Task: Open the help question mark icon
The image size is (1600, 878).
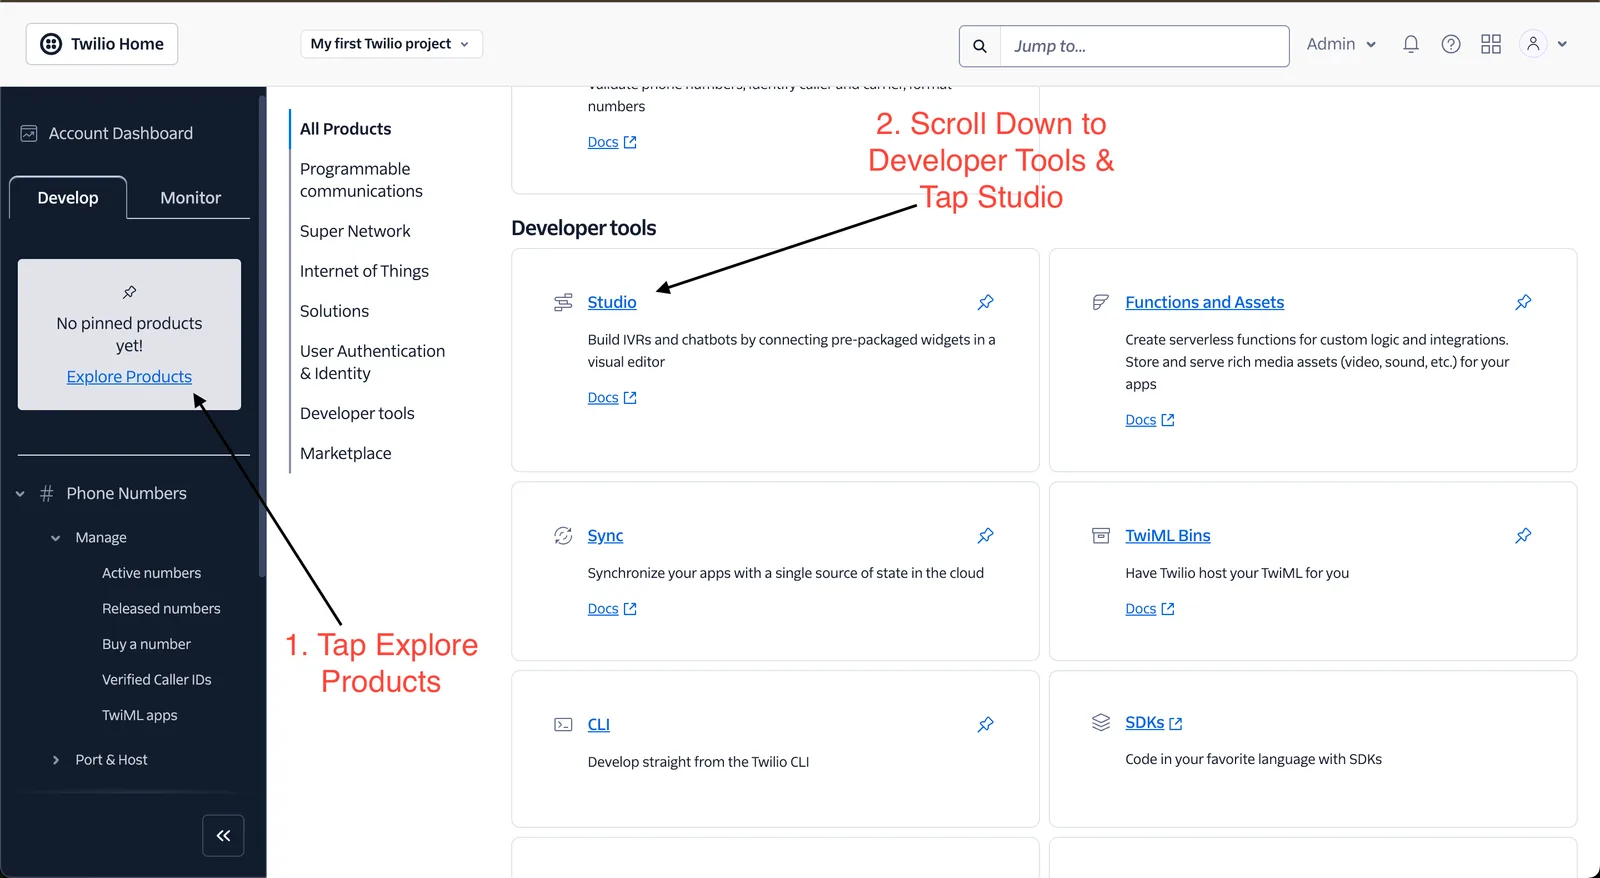Action: [x=1451, y=44]
